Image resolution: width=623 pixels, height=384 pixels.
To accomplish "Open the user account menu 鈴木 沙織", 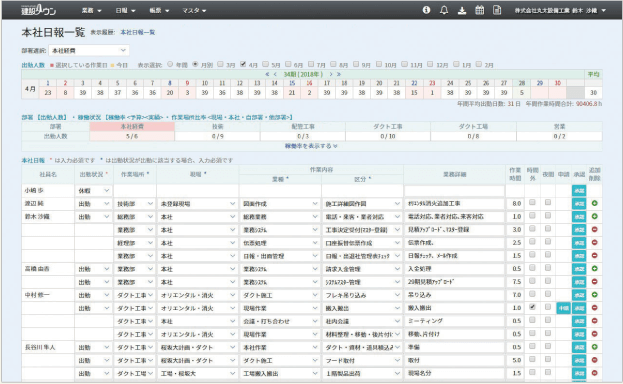I will (x=560, y=11).
